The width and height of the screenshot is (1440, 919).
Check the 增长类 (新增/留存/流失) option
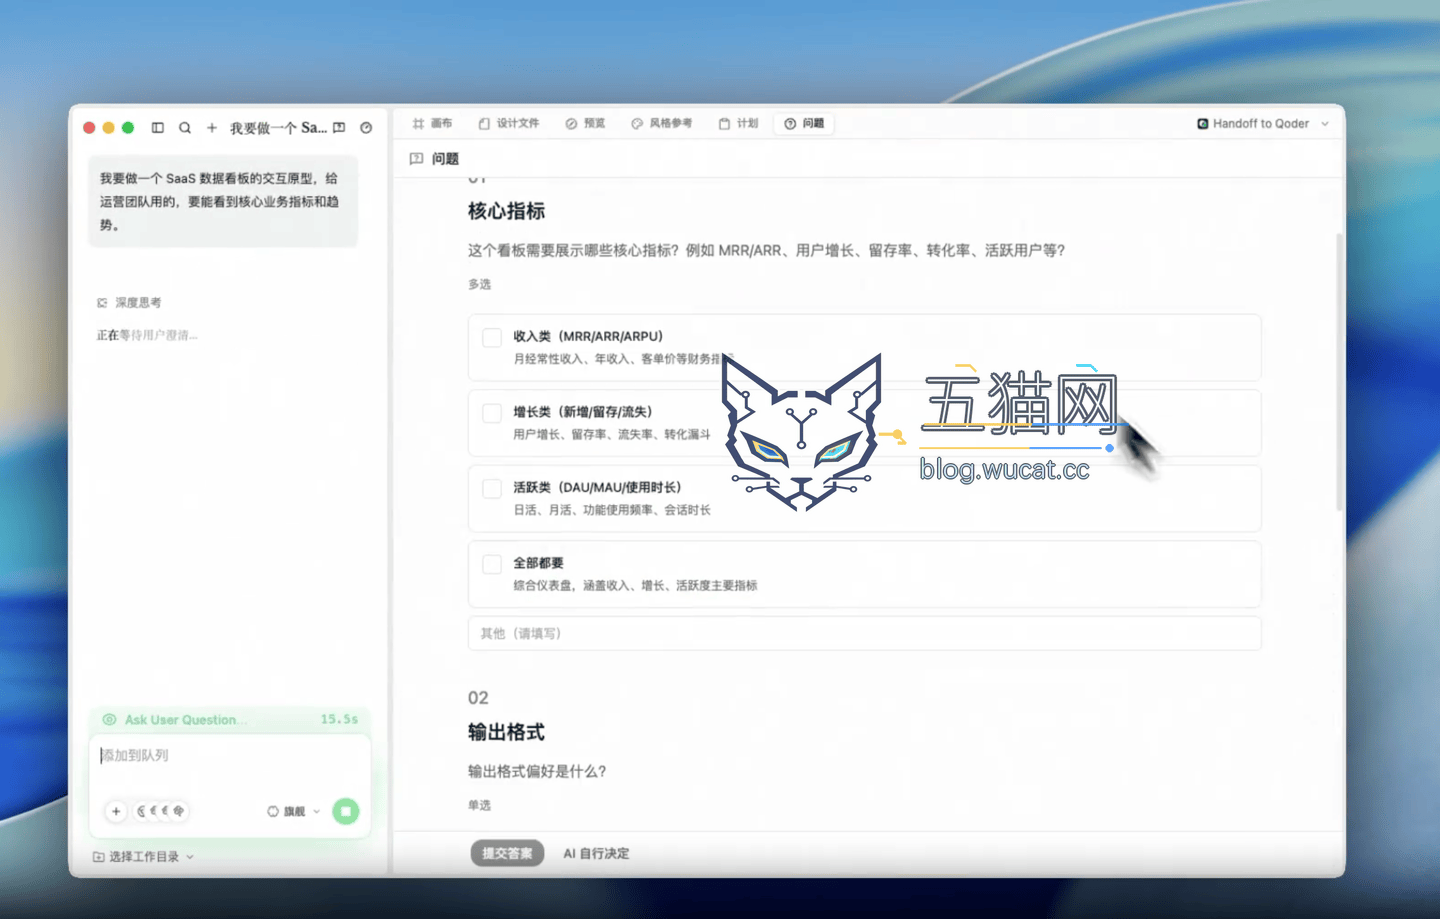(492, 413)
